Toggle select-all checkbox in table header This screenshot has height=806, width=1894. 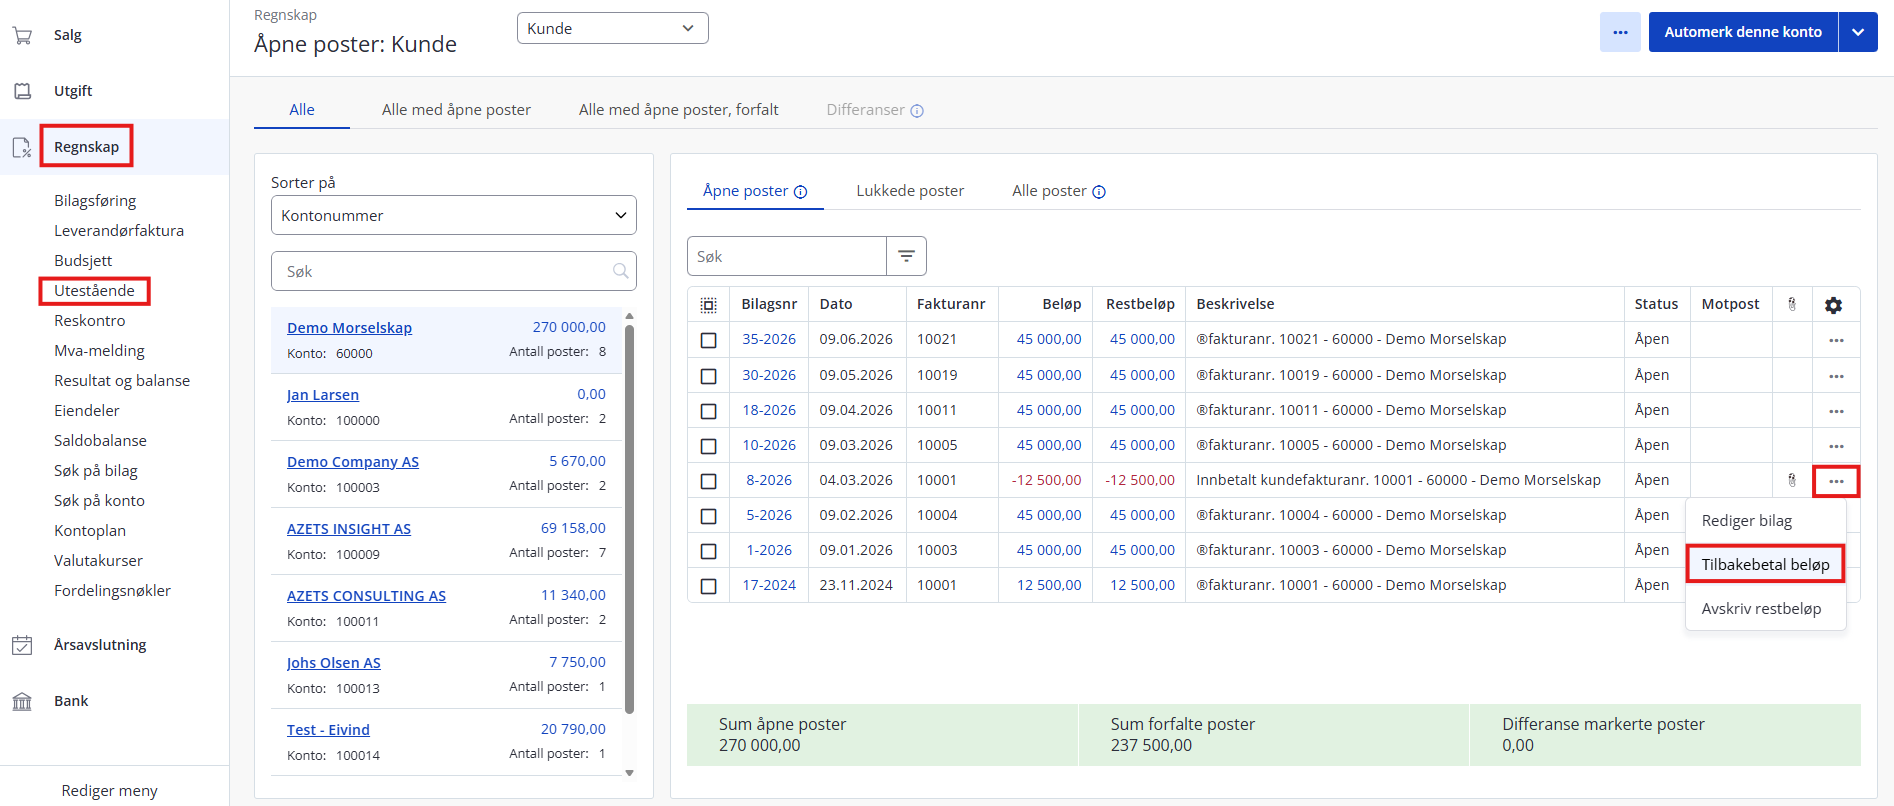click(x=708, y=305)
